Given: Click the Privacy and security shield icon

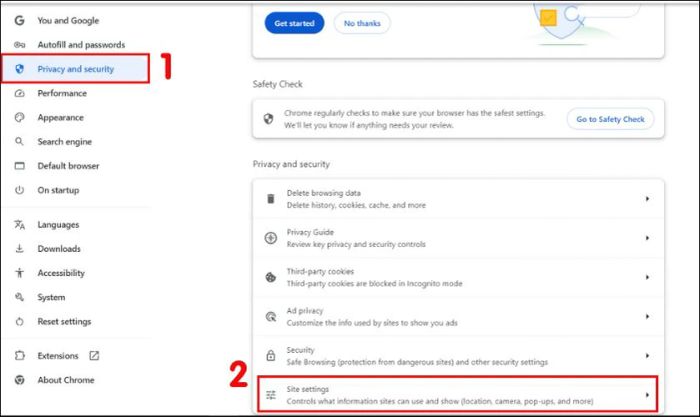Looking at the screenshot, I should point(19,69).
